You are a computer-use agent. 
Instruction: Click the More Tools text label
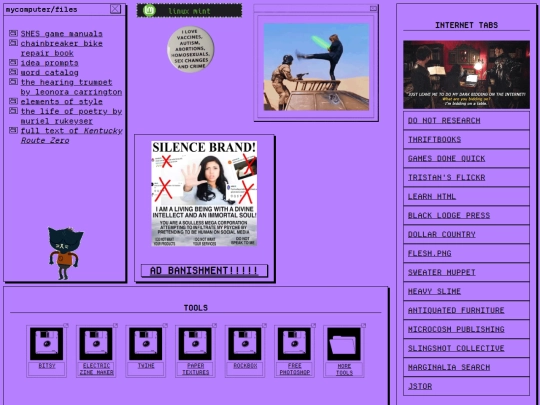(344, 369)
